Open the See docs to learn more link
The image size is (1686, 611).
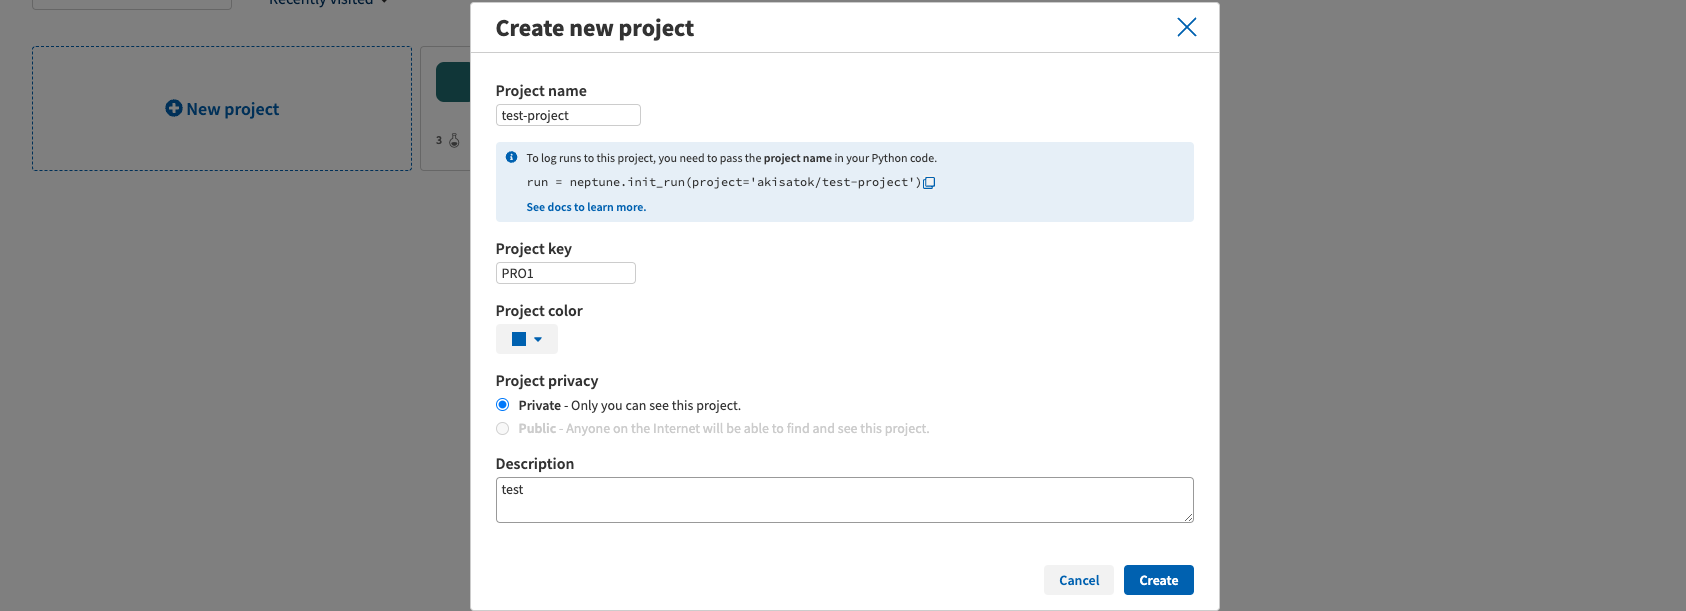586,207
